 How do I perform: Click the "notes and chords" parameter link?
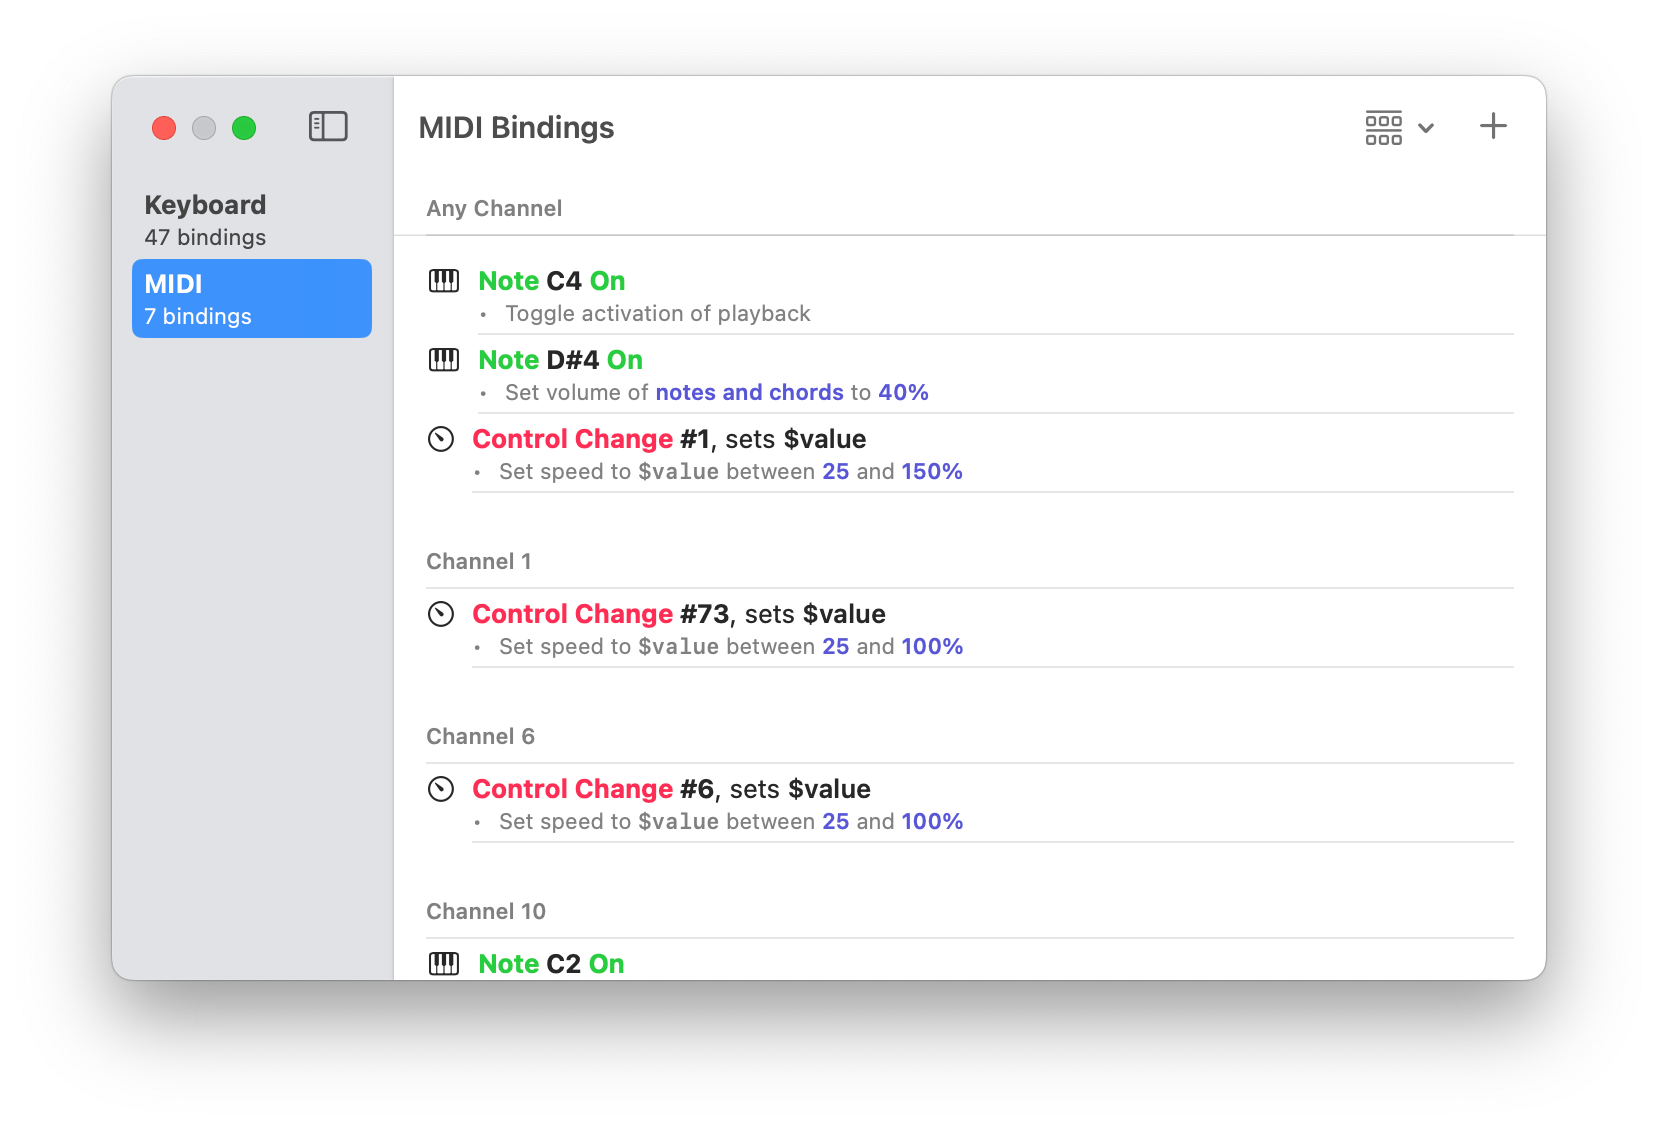pyautogui.click(x=749, y=393)
